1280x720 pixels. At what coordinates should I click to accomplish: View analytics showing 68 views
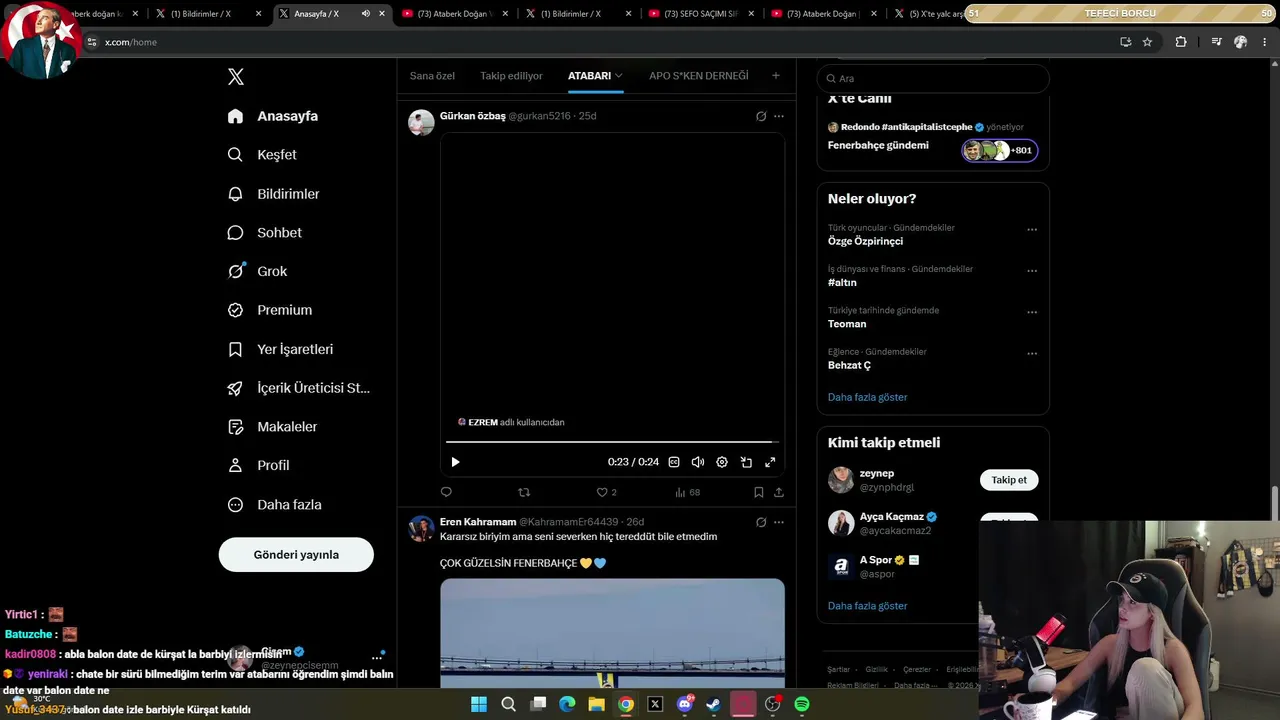pyautogui.click(x=688, y=492)
